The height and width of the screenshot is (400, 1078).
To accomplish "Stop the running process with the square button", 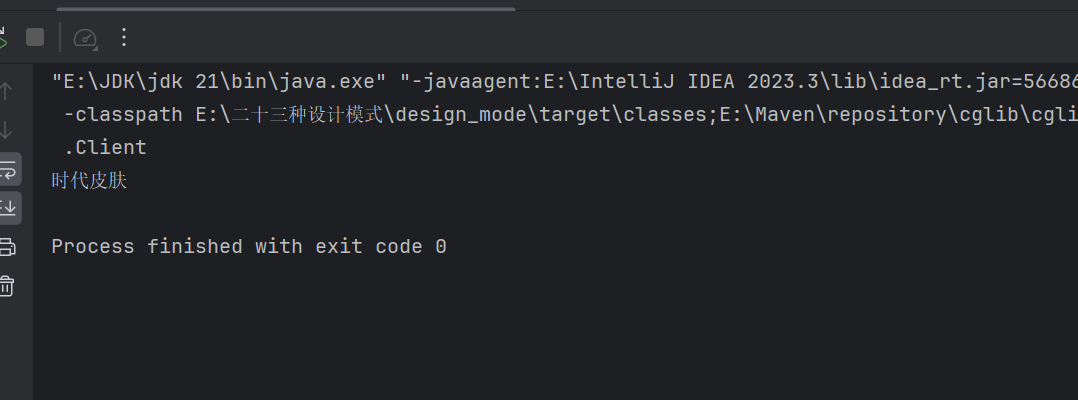I will point(35,37).
